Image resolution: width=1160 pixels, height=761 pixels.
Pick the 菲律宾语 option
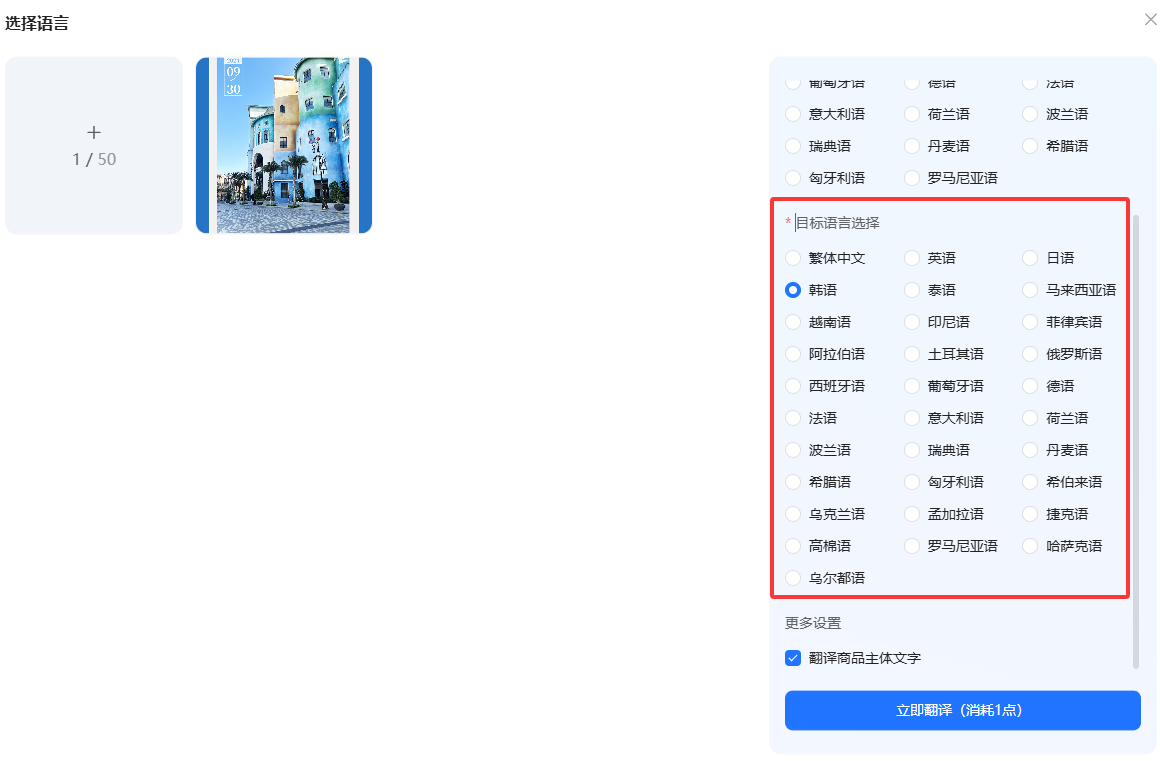point(1031,322)
